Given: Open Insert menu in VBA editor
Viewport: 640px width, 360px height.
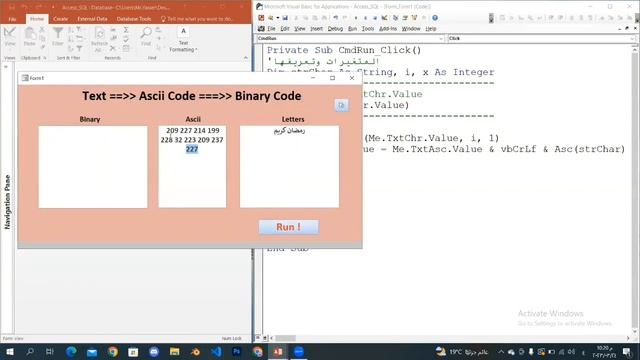Looking at the screenshot, I should pos(316,29).
